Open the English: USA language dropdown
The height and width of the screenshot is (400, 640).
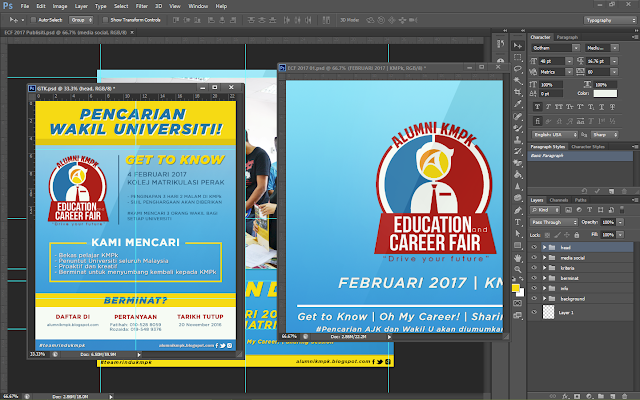tap(555, 135)
